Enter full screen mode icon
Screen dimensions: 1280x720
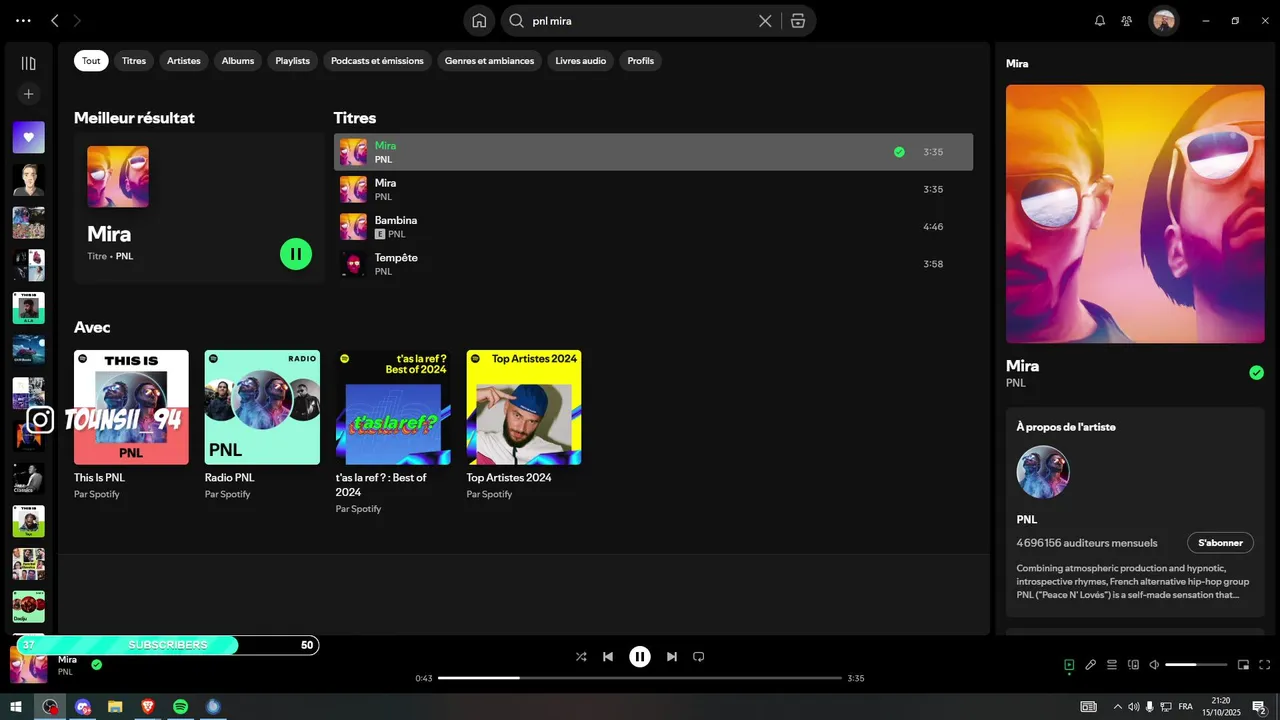[x=1265, y=664]
